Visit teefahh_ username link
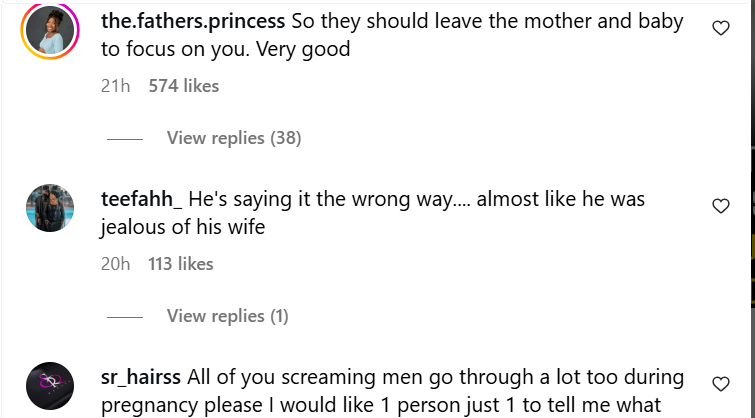Image resolution: width=755 pixels, height=418 pixels. pyautogui.click(x=141, y=199)
